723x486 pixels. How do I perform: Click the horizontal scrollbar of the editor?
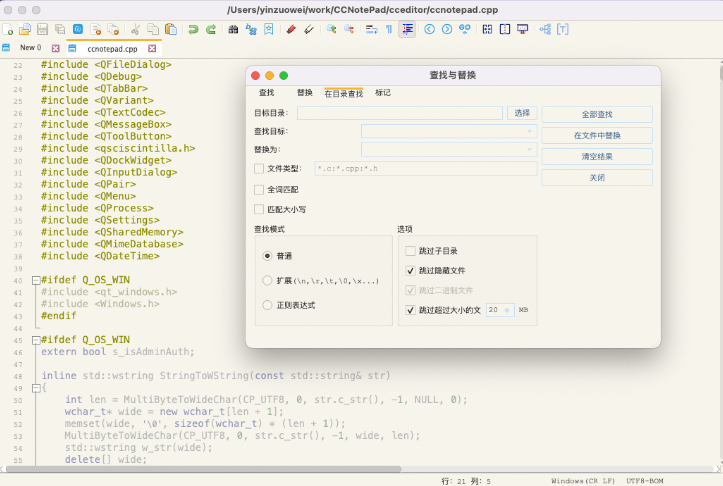coord(203,469)
